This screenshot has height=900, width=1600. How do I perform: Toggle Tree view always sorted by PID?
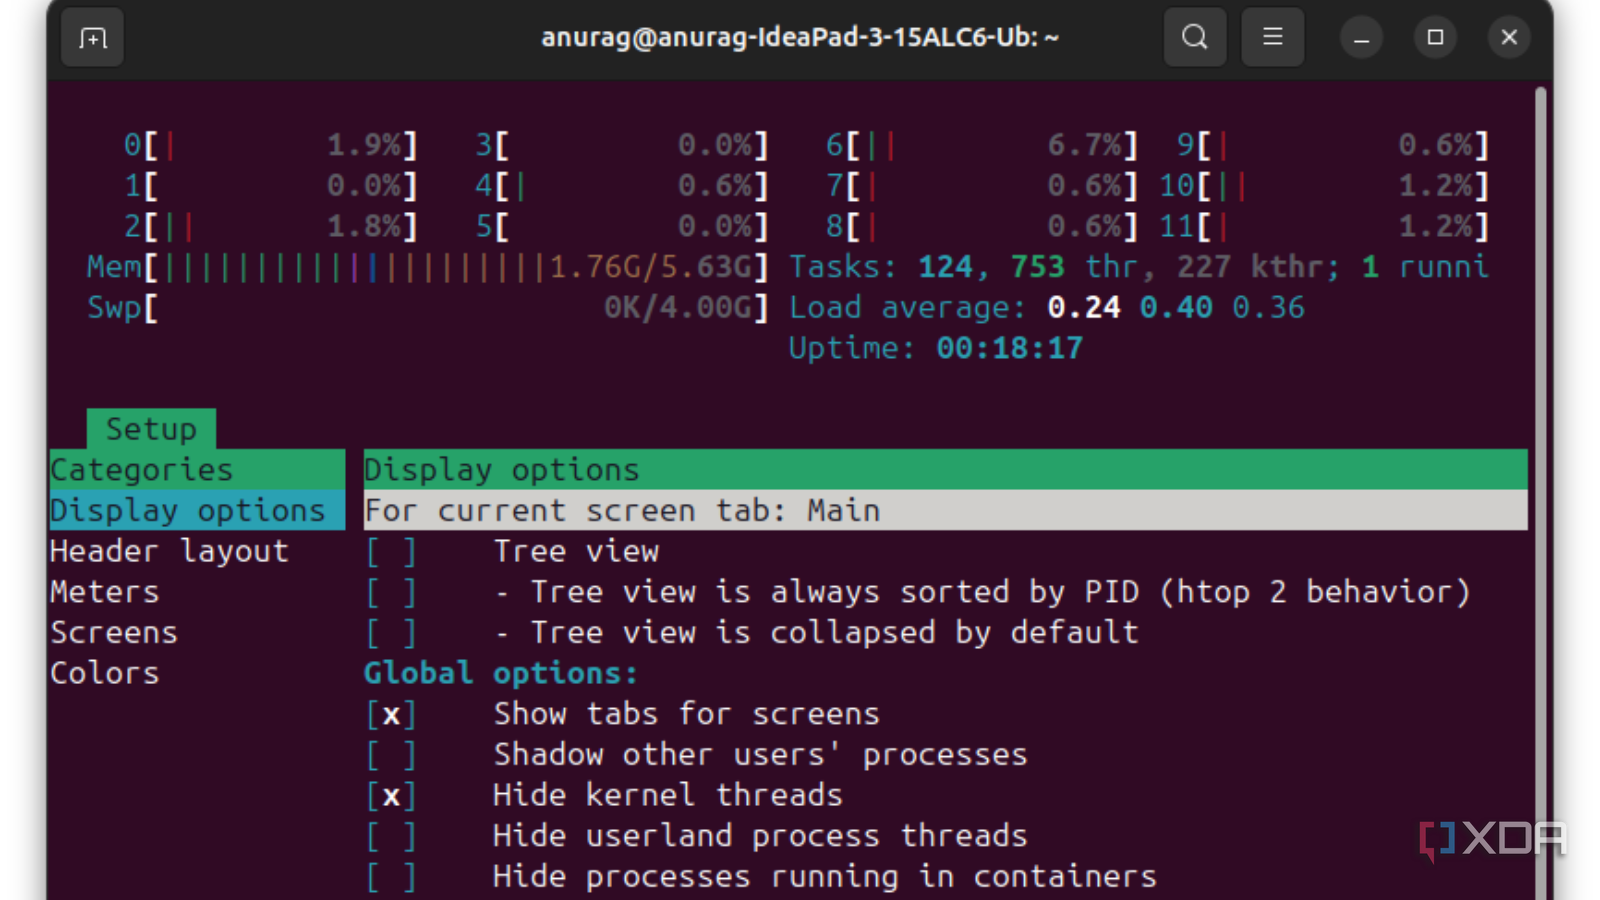coord(391,593)
